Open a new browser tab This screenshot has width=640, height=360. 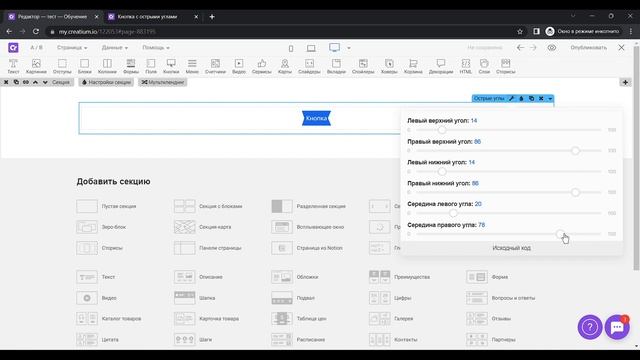[x=212, y=17]
